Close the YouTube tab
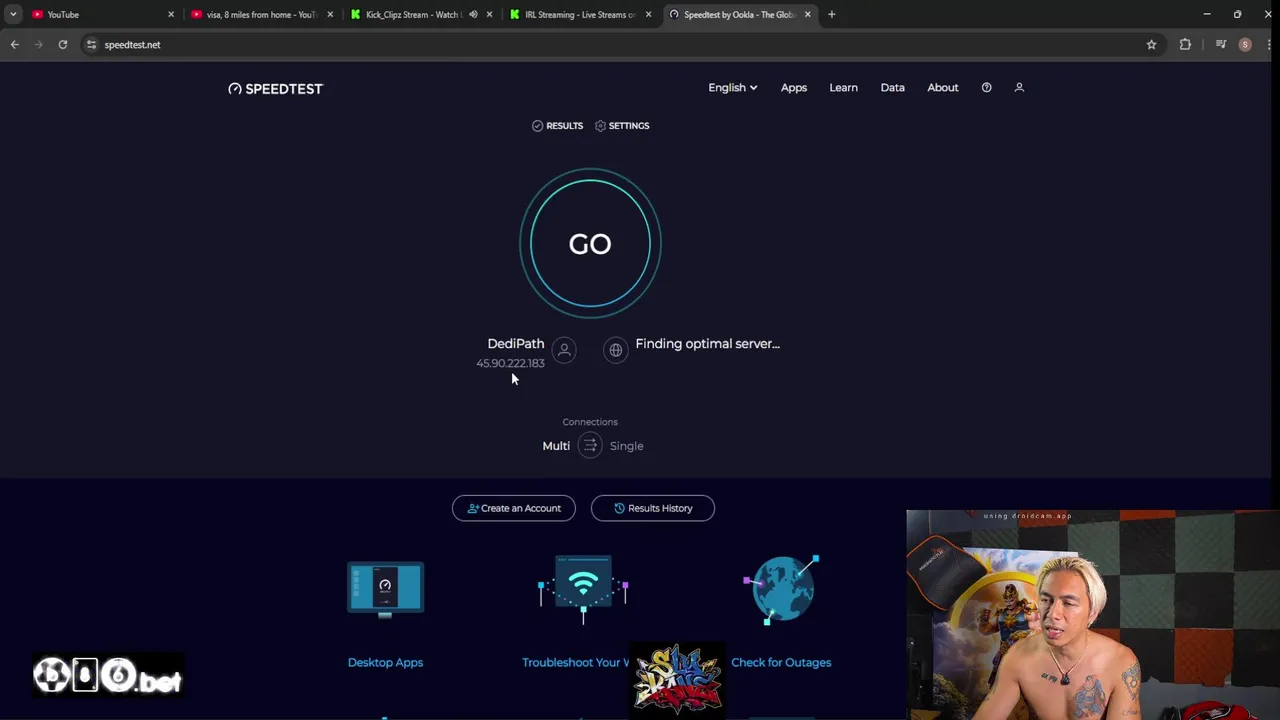Screen dimensions: 1280x720 pos(170,15)
